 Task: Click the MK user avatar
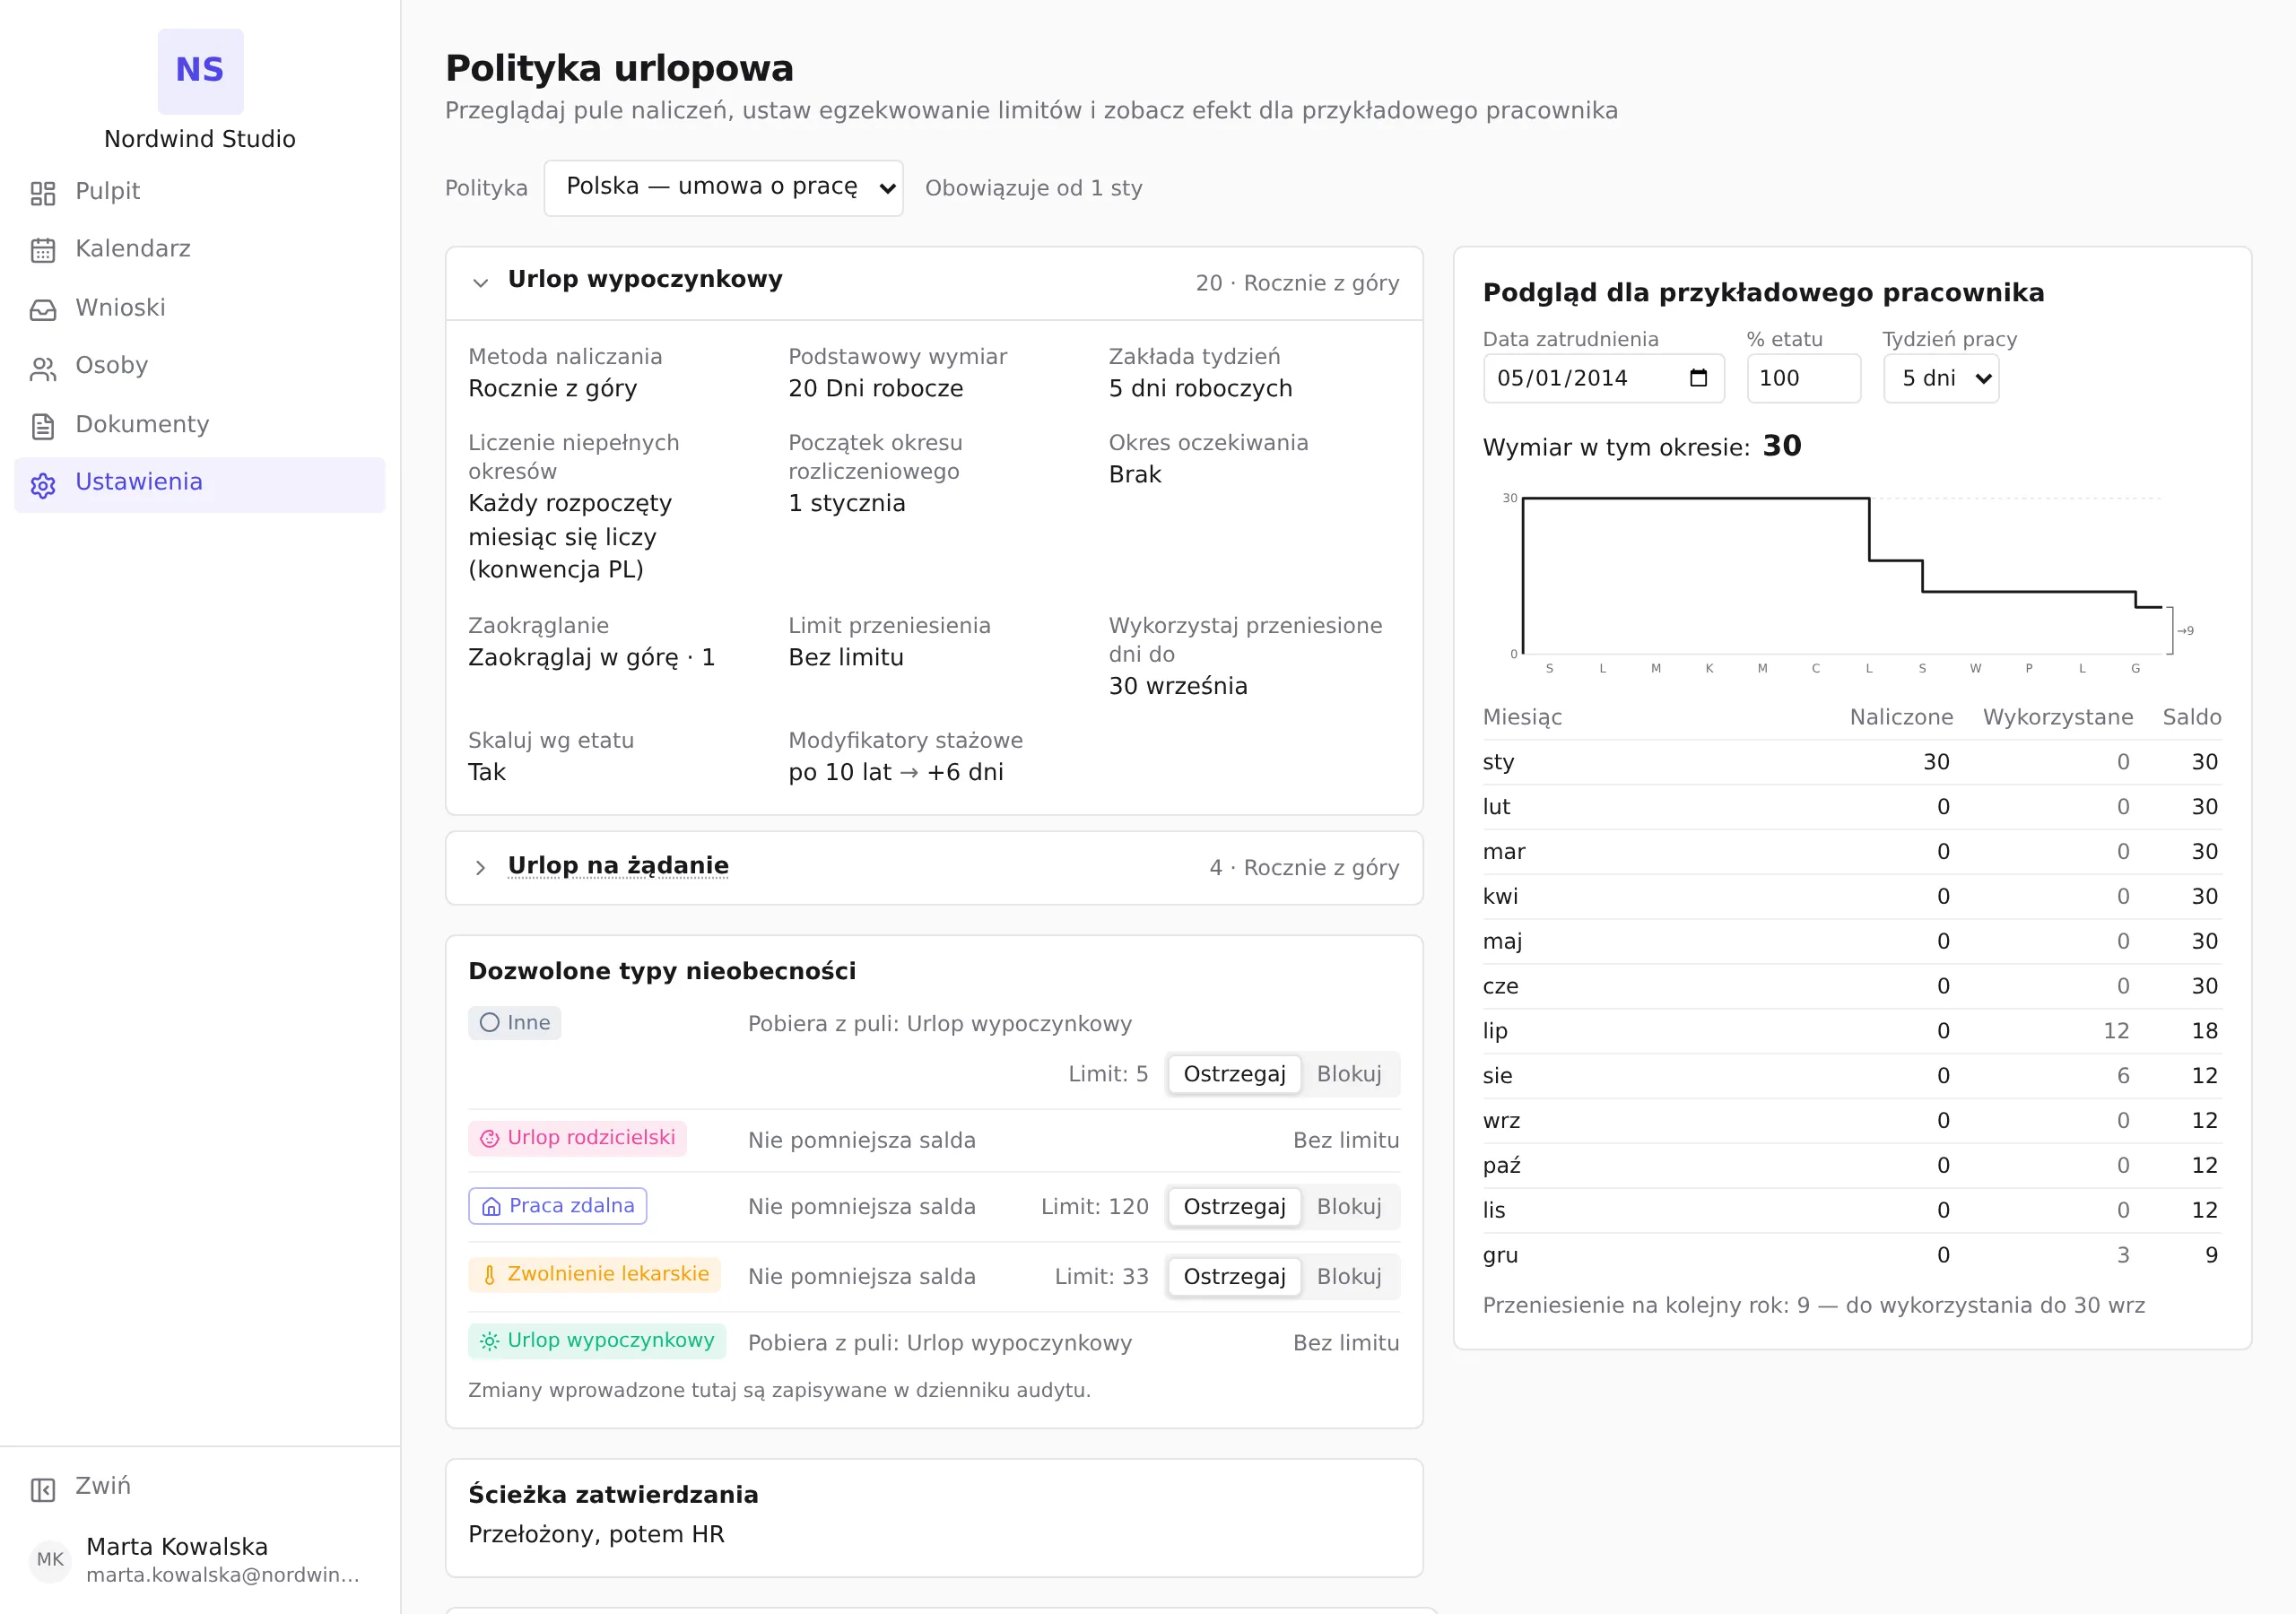click(x=50, y=1559)
